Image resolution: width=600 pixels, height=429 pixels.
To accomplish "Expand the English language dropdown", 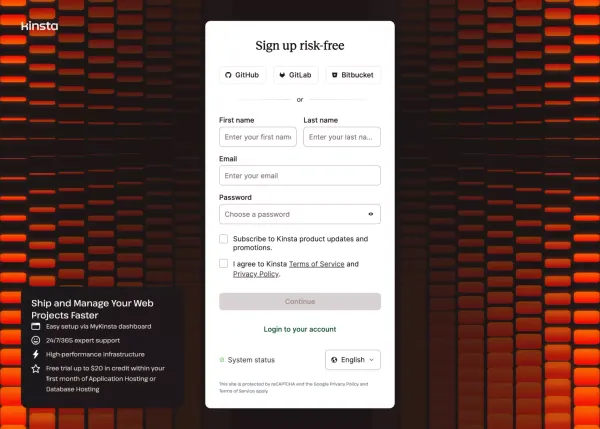I will (353, 360).
